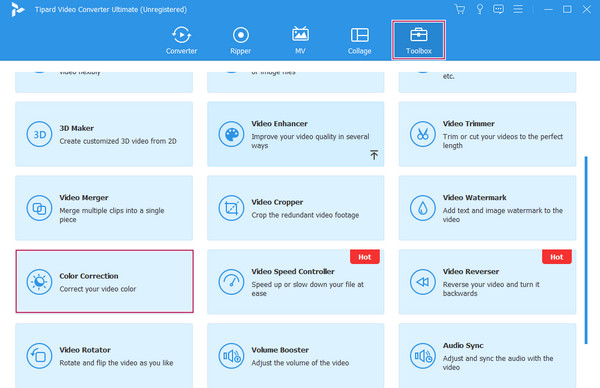Click the Tipard app logo
Image resolution: width=600 pixels, height=388 pixels.
pyautogui.click(x=17, y=10)
